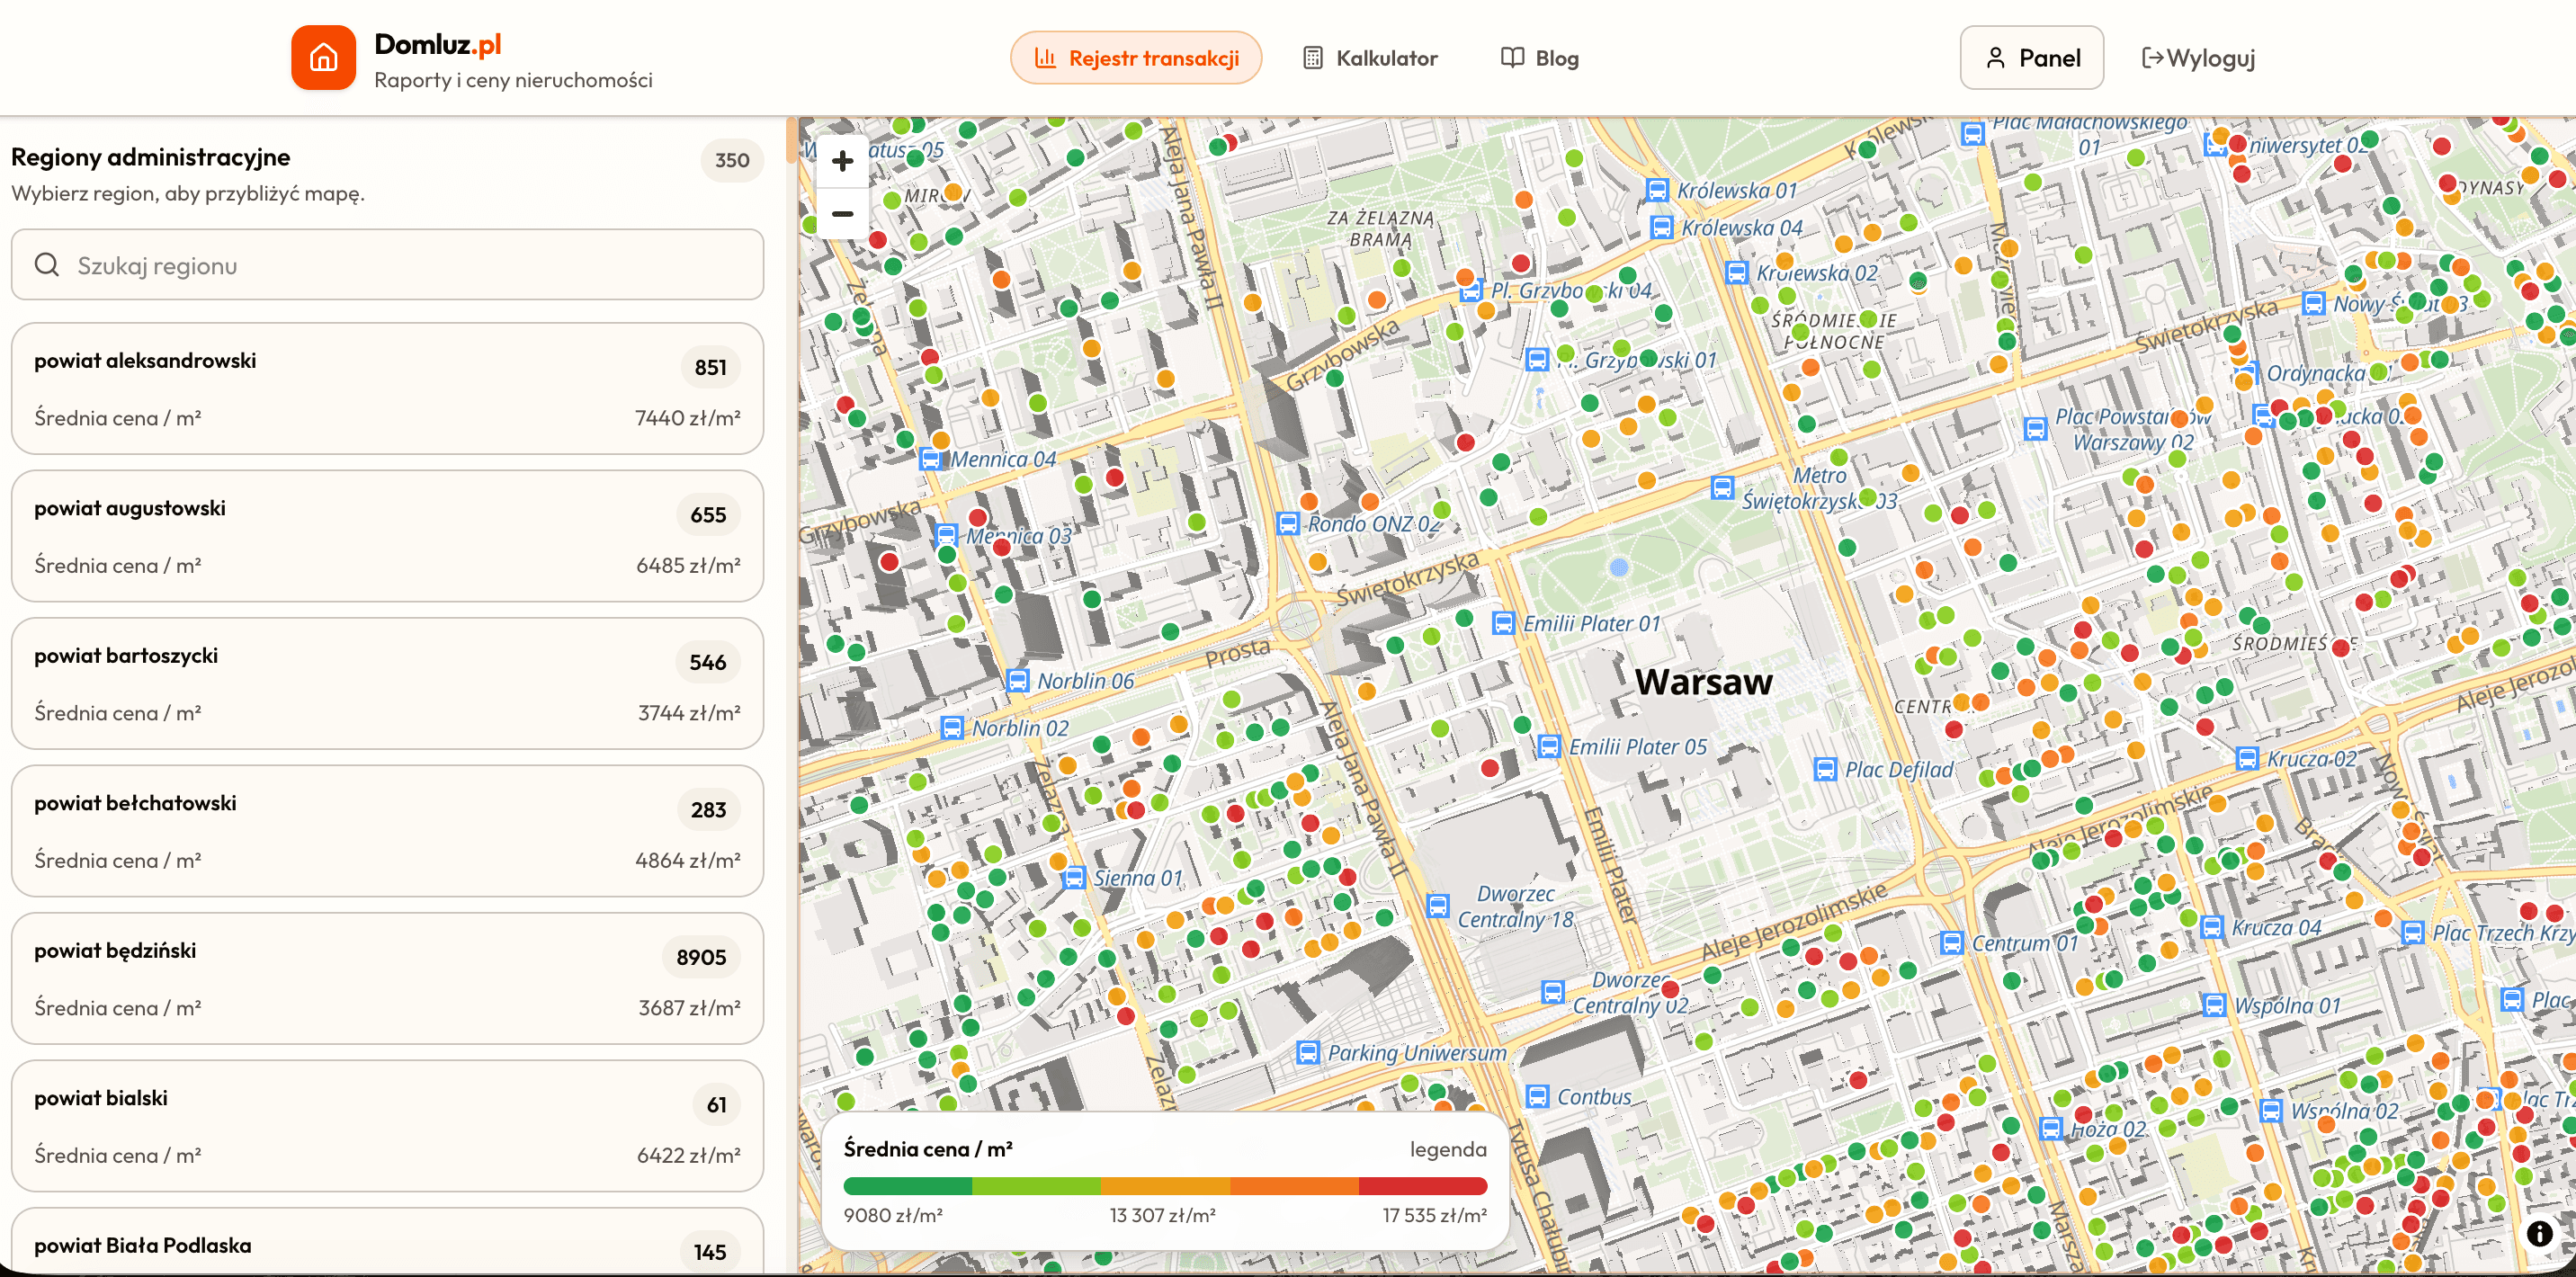
Task: Open the Rejestr transakcji tab
Action: click(1136, 58)
